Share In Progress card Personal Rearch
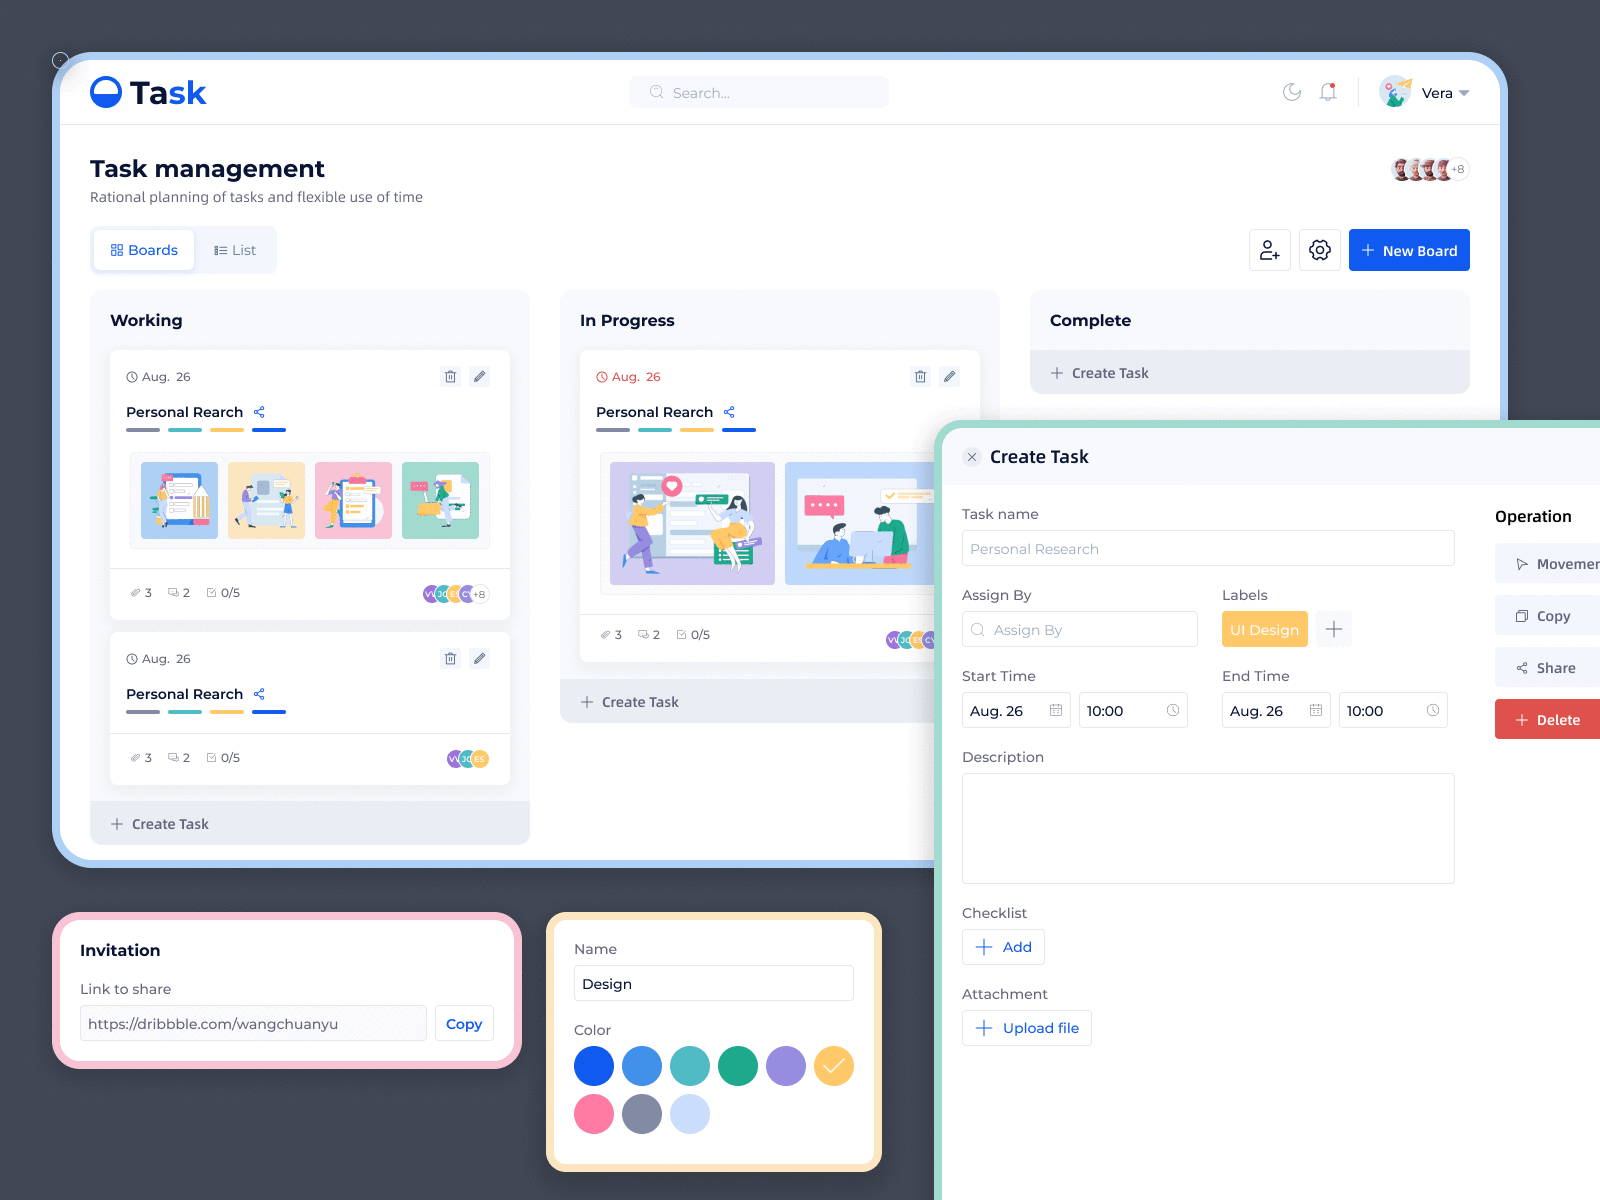Viewport: 1600px width, 1200px height. coord(729,412)
